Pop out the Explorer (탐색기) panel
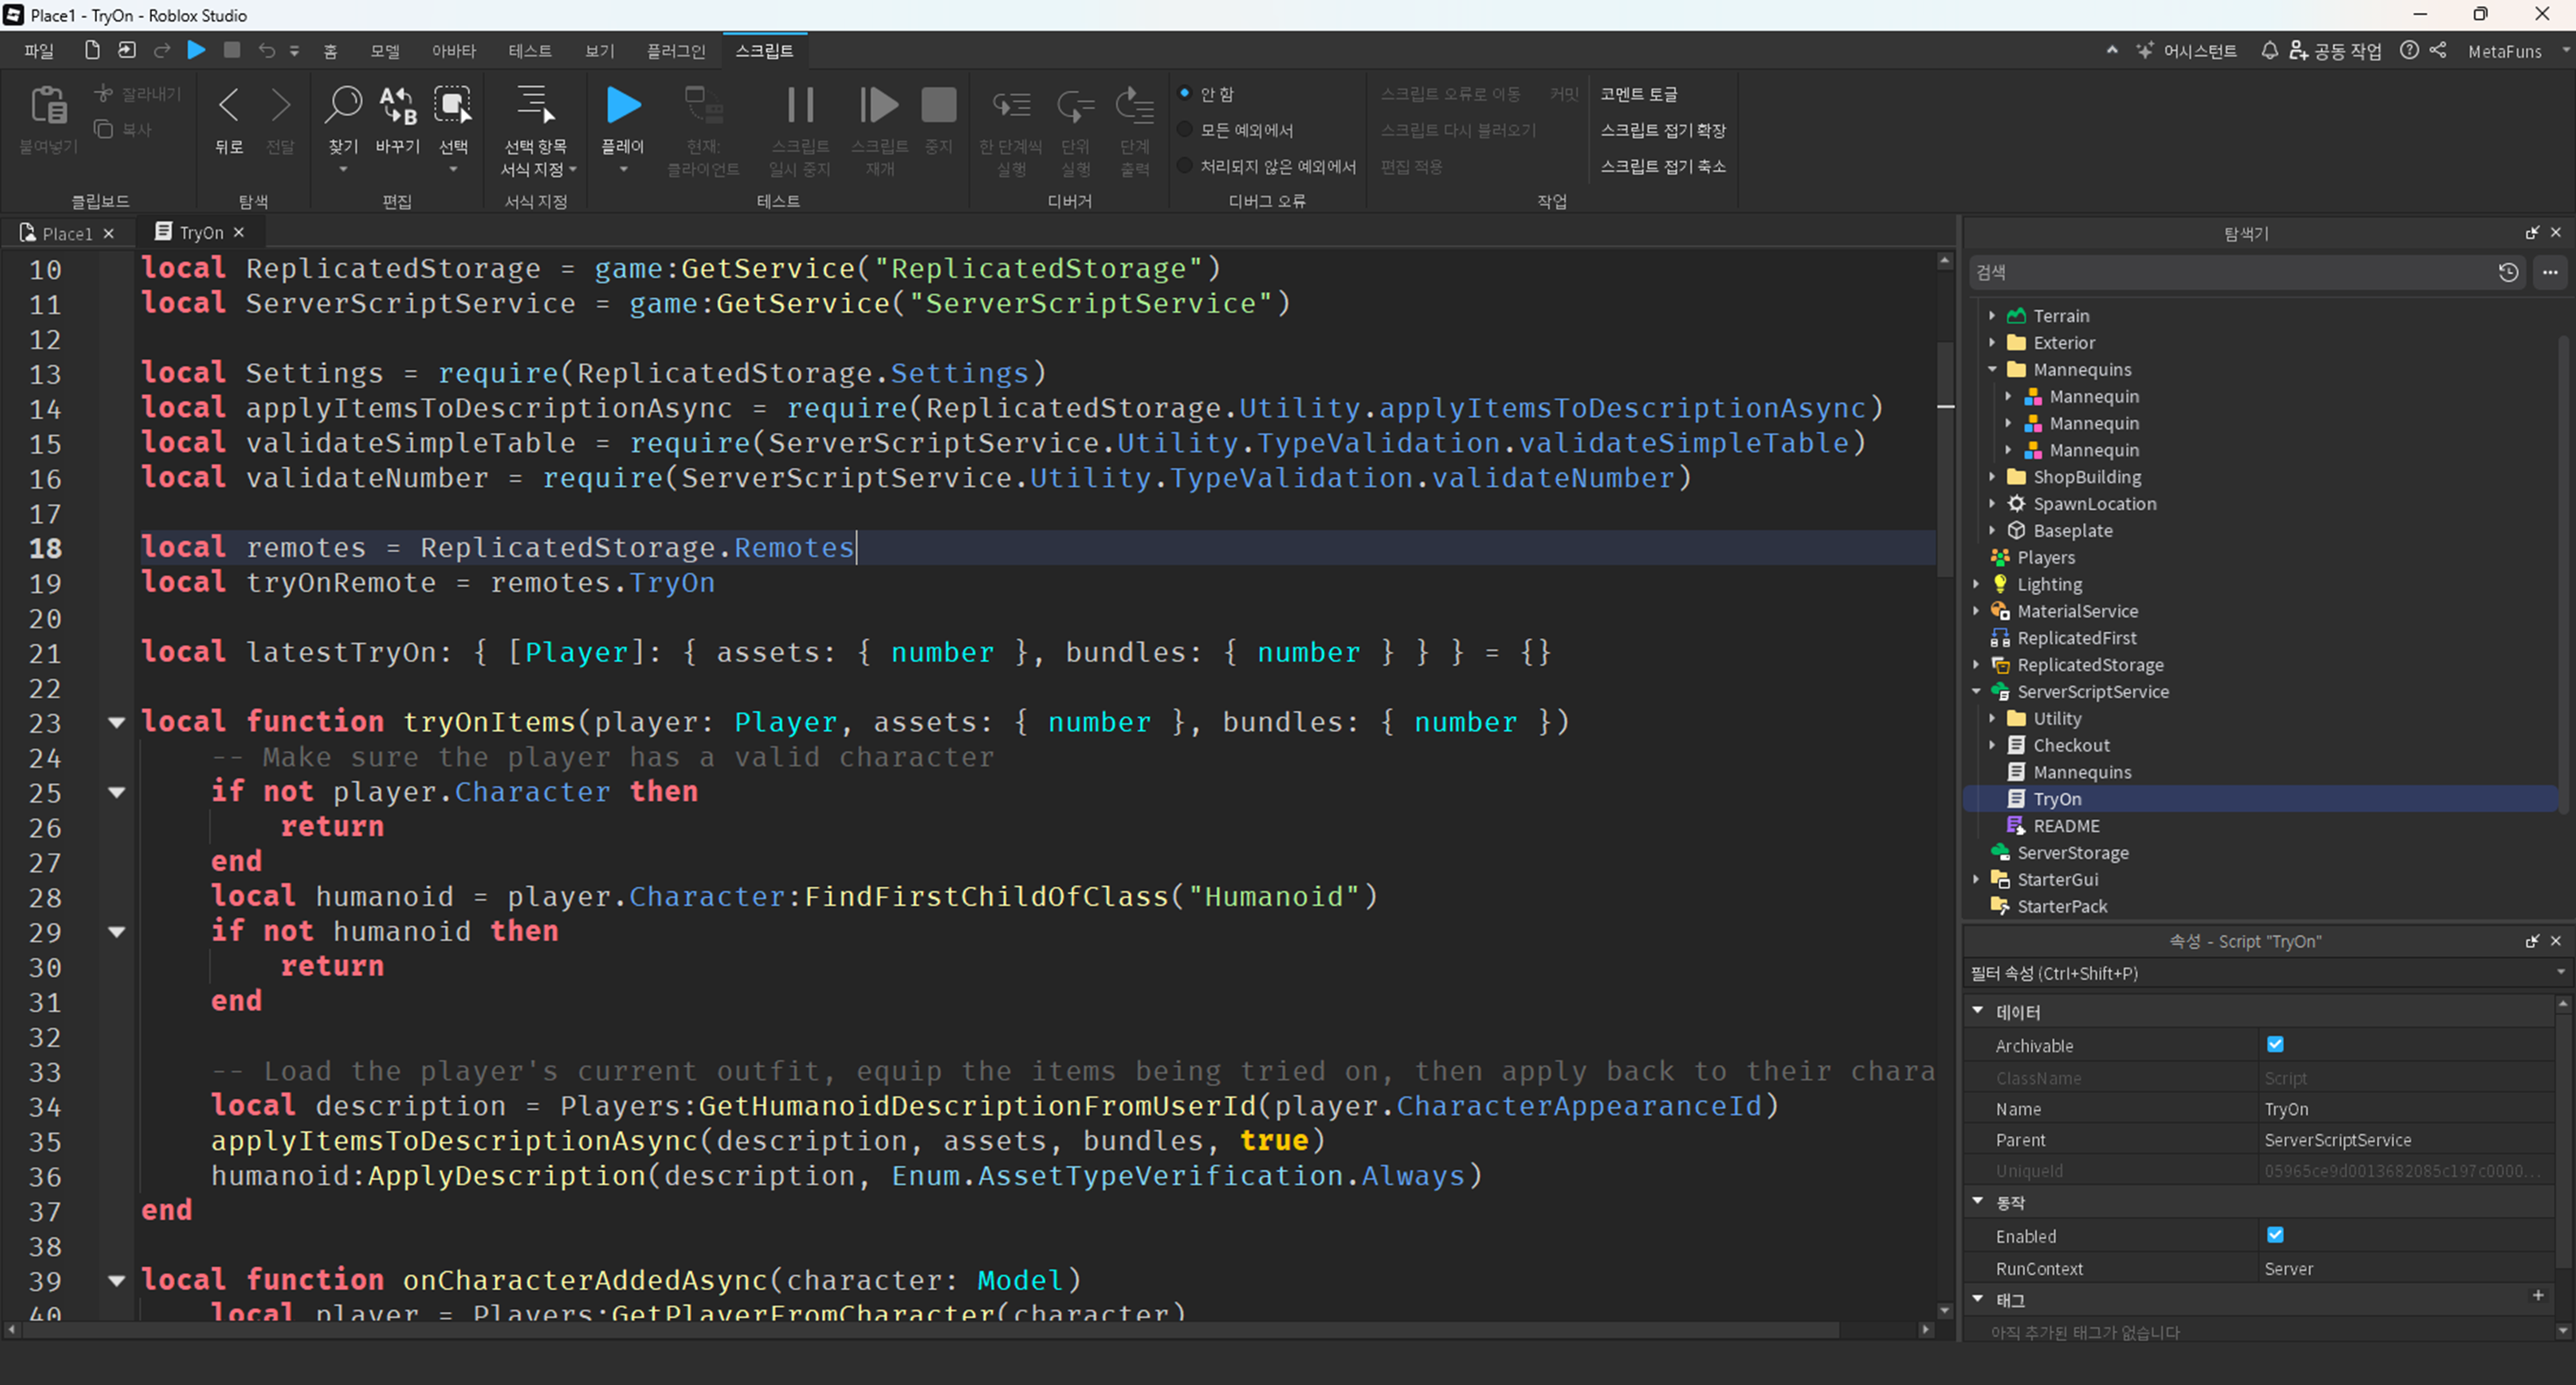Viewport: 2576px width, 1385px height. pyautogui.click(x=2531, y=233)
